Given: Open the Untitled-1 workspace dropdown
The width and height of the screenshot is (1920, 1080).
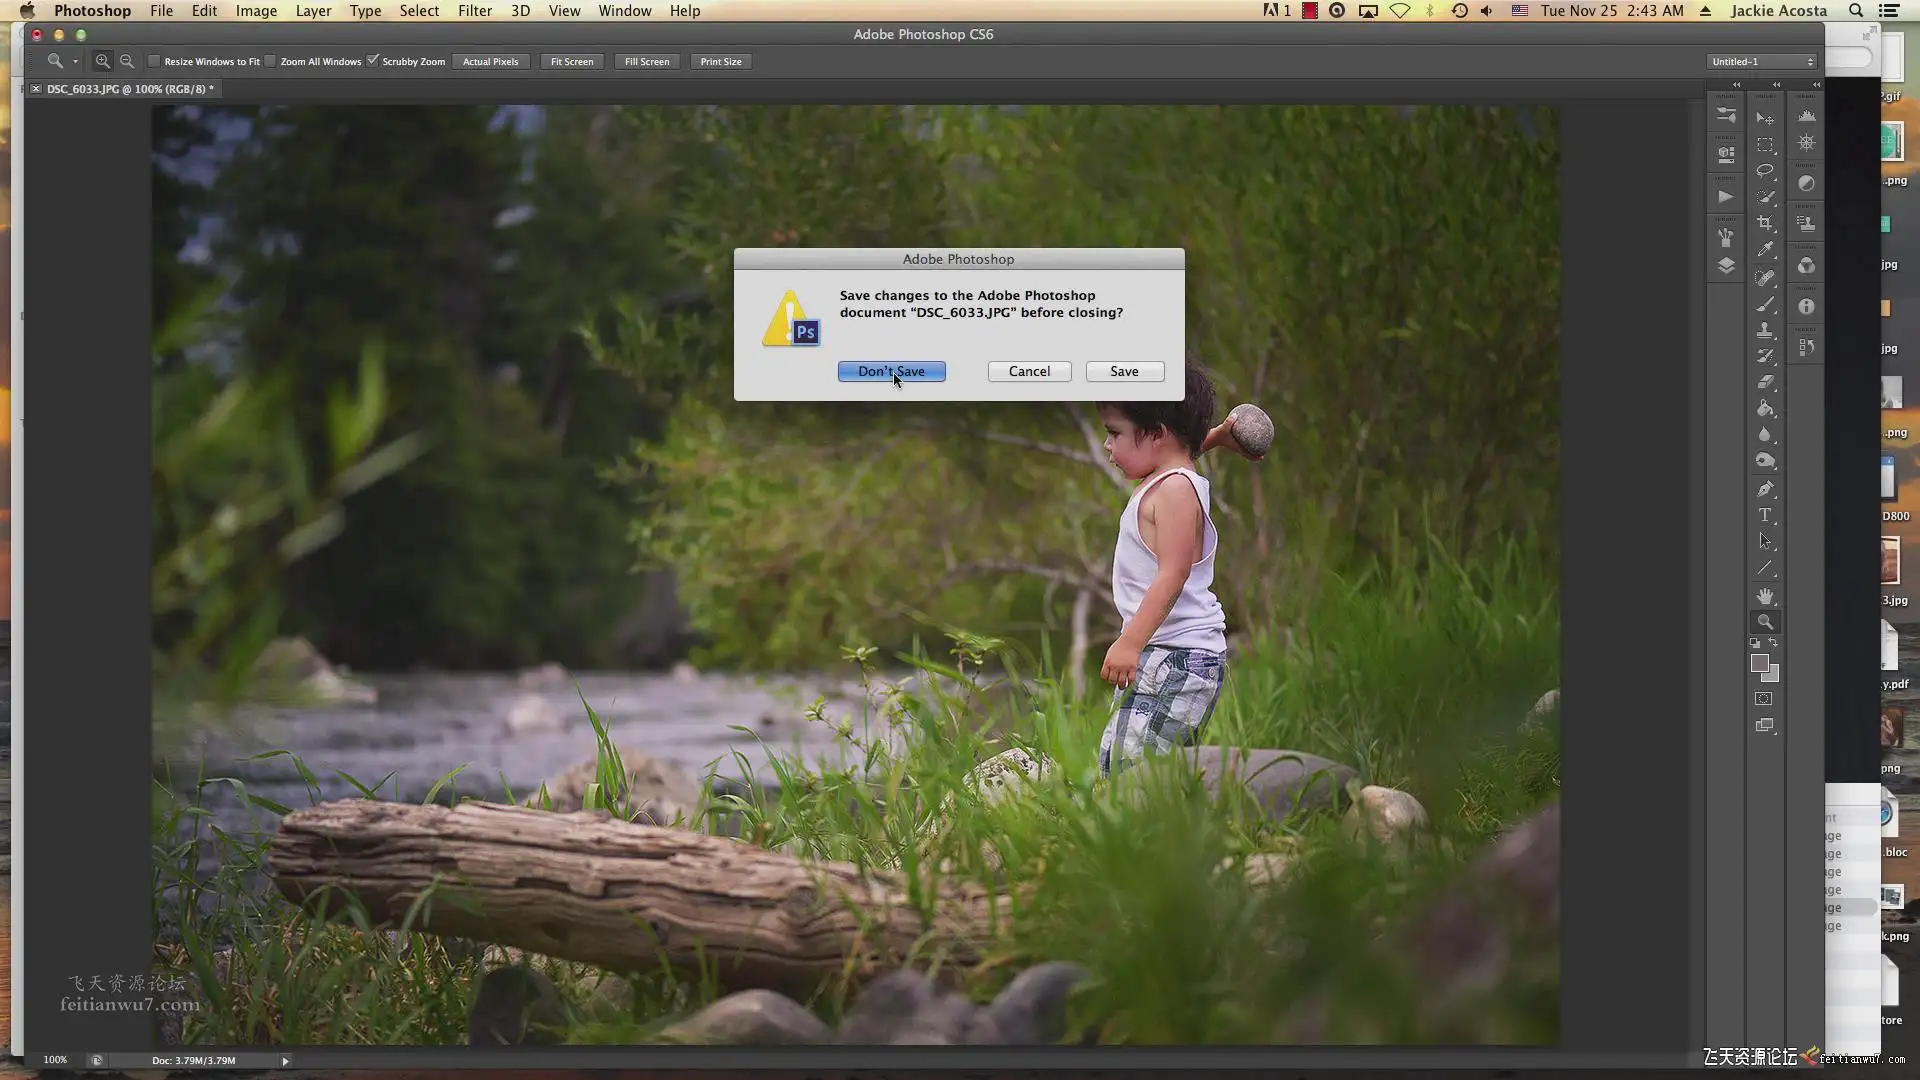Looking at the screenshot, I should pos(1762,61).
